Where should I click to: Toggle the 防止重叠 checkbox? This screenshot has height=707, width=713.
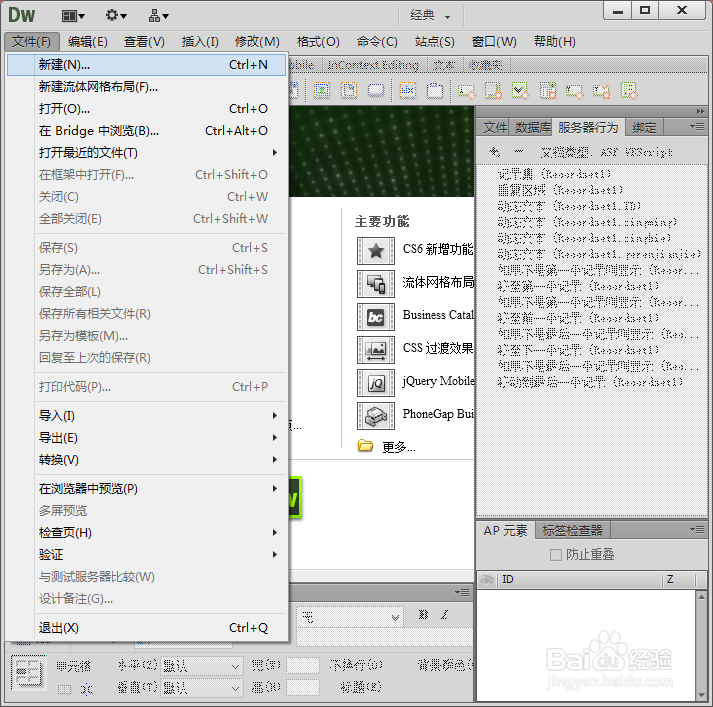pos(556,555)
